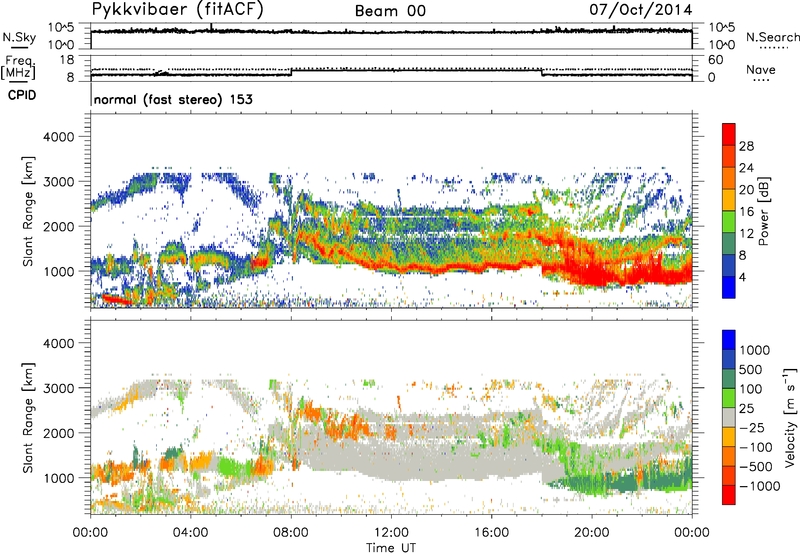Click the "20" power colorbar tick label

coord(746,190)
